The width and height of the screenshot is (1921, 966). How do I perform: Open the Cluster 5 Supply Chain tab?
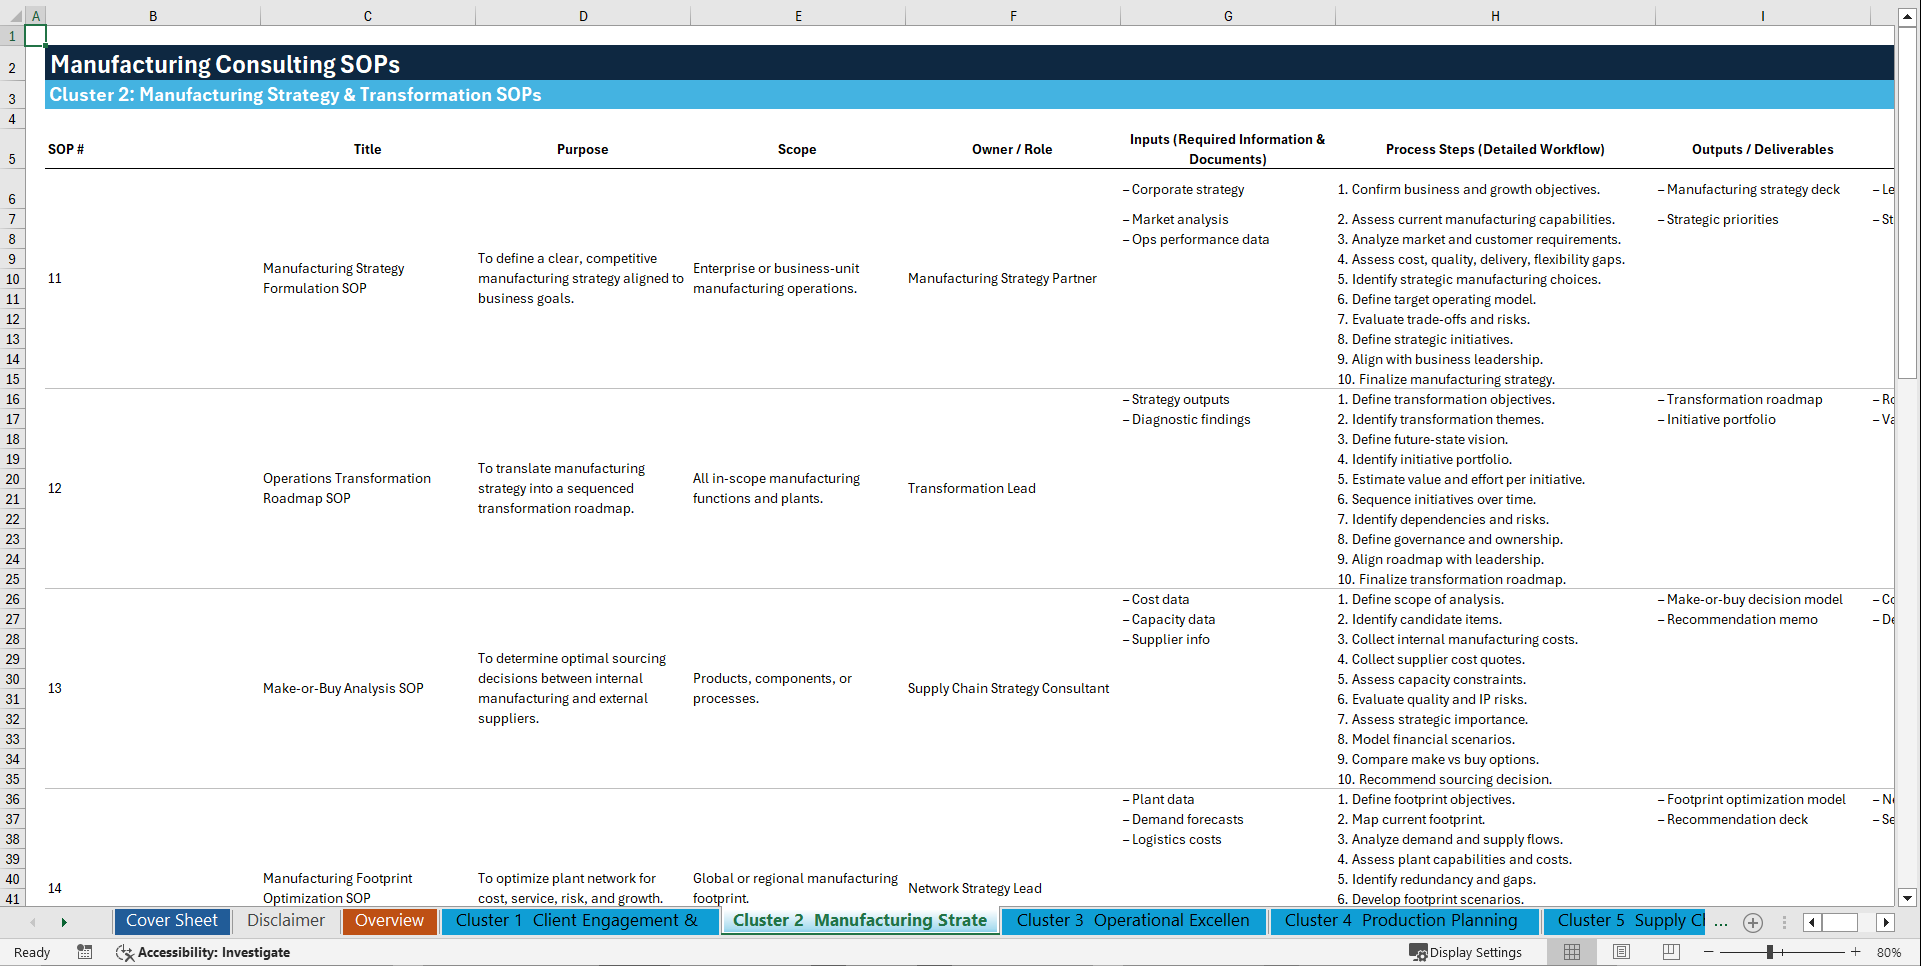[x=1625, y=921]
